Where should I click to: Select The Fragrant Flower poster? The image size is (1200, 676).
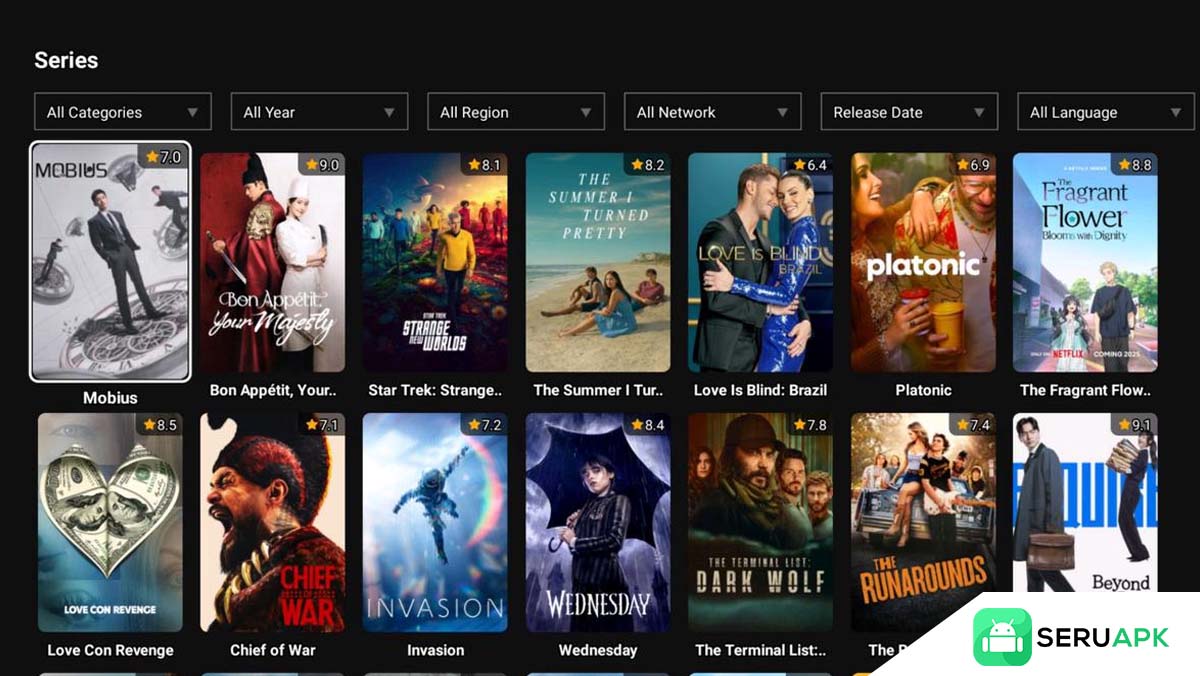click(x=1085, y=262)
